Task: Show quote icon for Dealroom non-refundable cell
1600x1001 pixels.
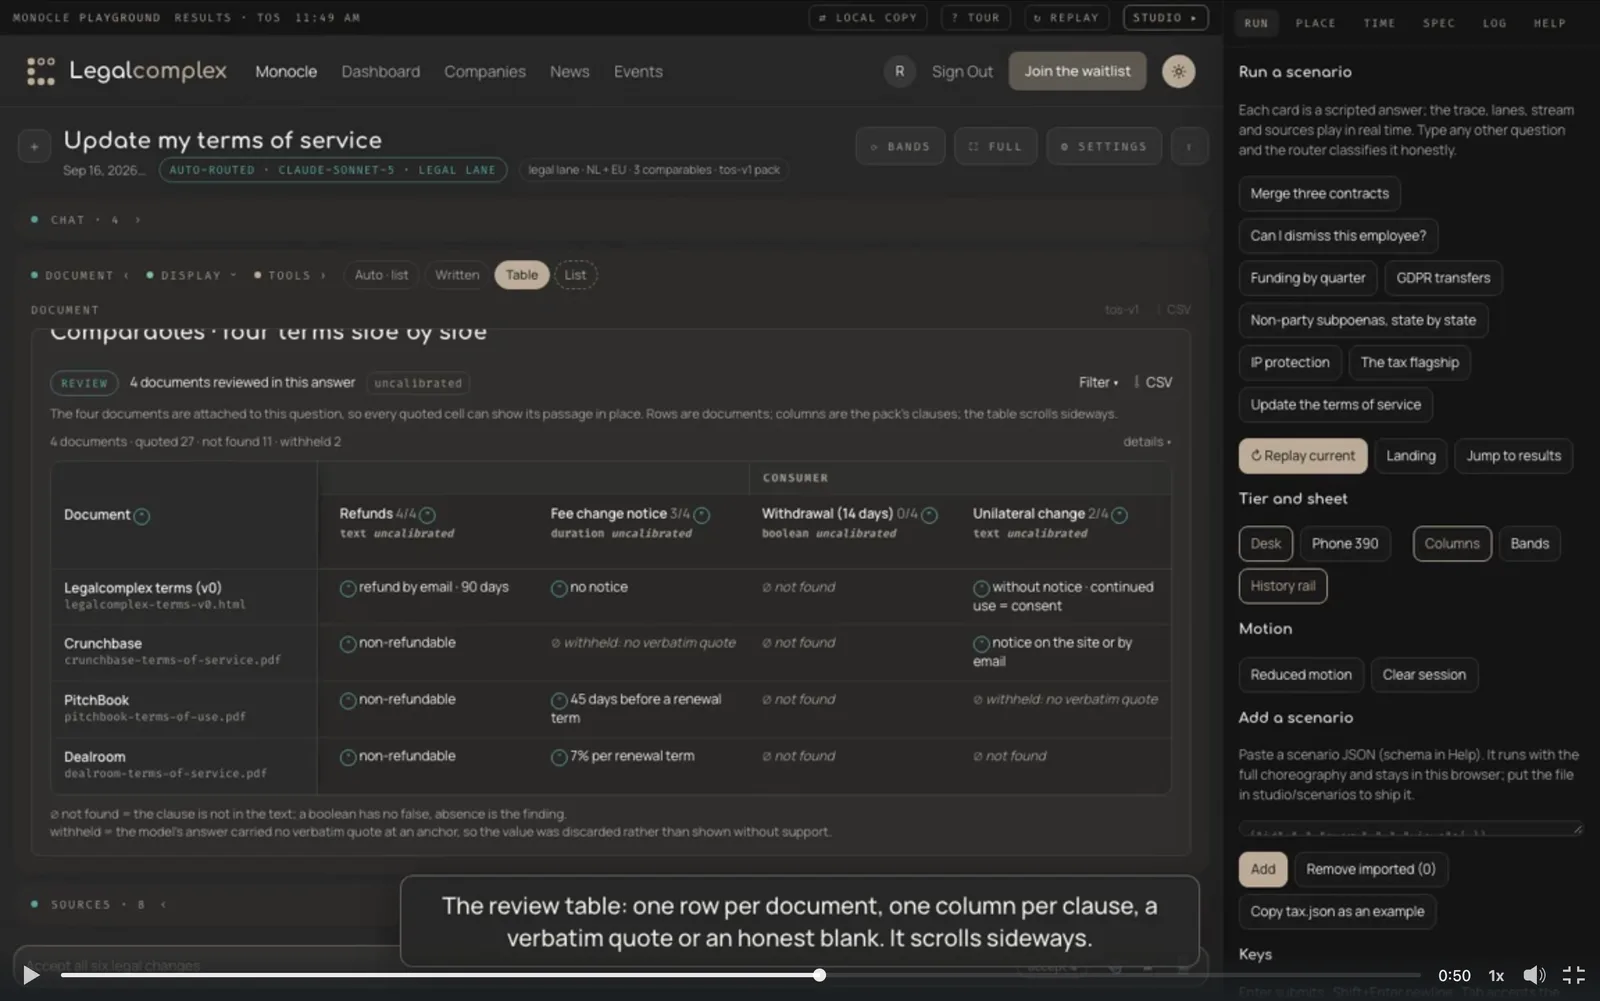Action: point(348,758)
